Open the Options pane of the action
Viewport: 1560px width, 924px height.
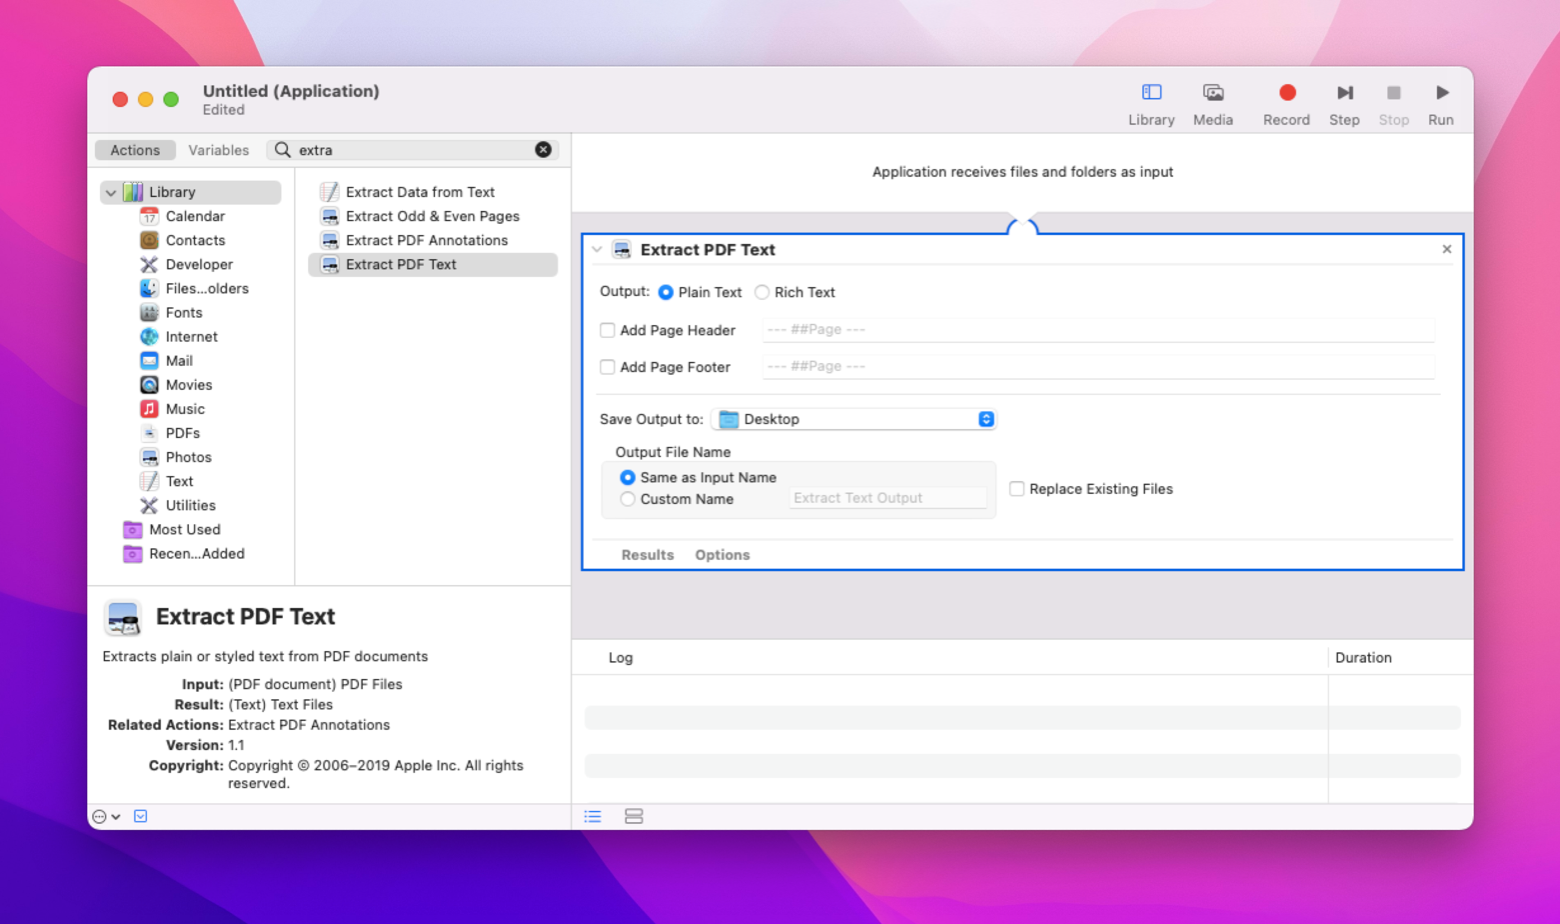[x=722, y=554]
